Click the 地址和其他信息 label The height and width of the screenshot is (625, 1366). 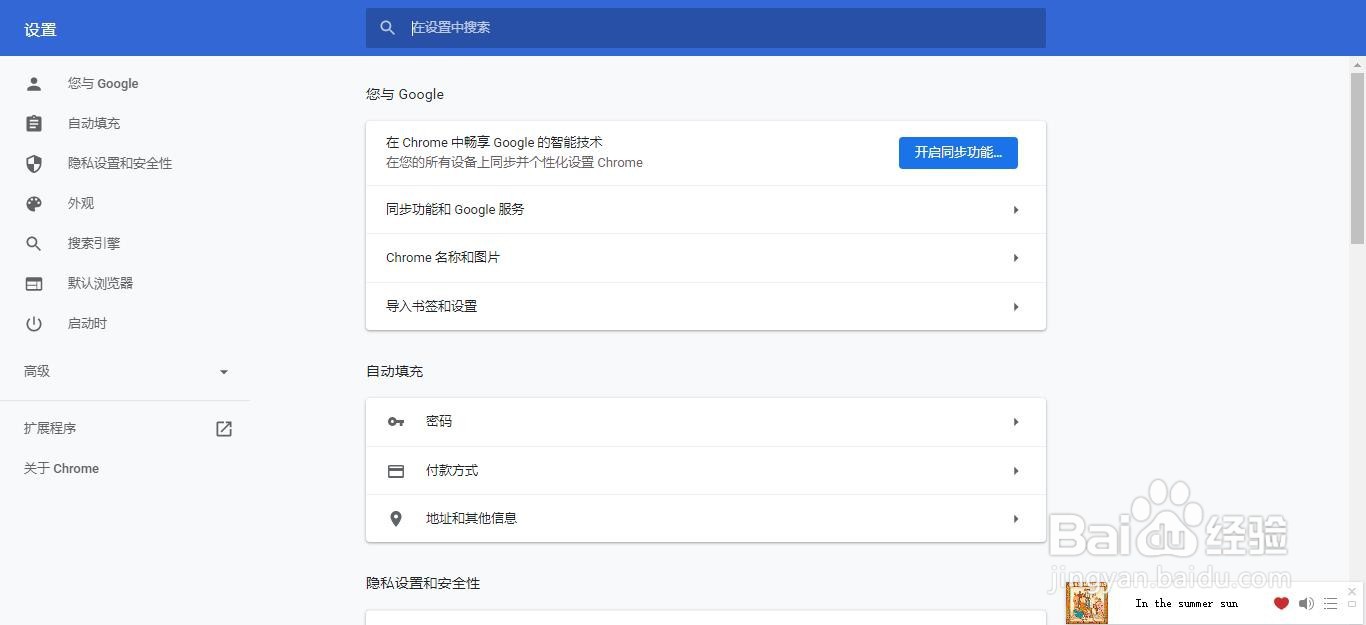[471, 519]
